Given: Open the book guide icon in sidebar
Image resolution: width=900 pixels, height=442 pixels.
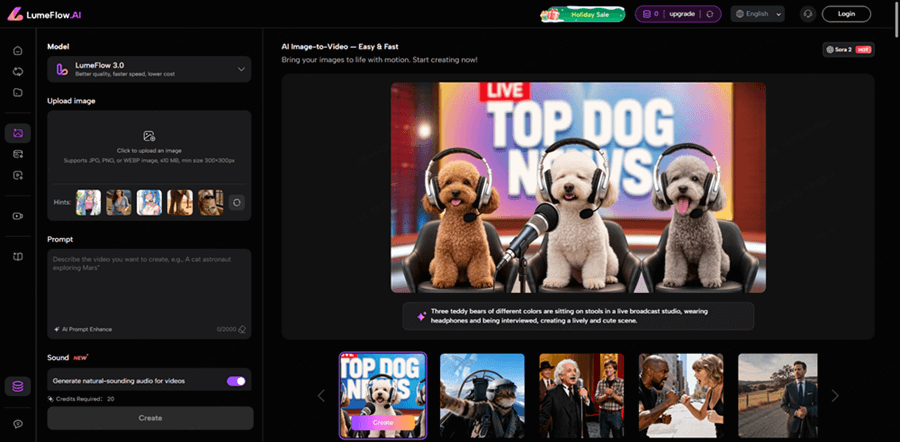Looking at the screenshot, I should point(17,257).
